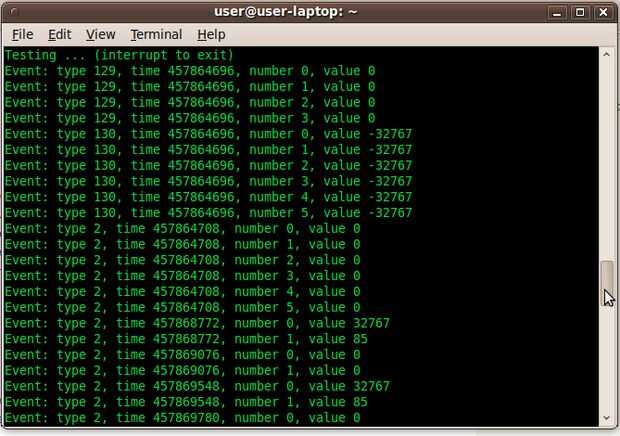
Task: Minimize the terminal window
Action: coord(557,13)
